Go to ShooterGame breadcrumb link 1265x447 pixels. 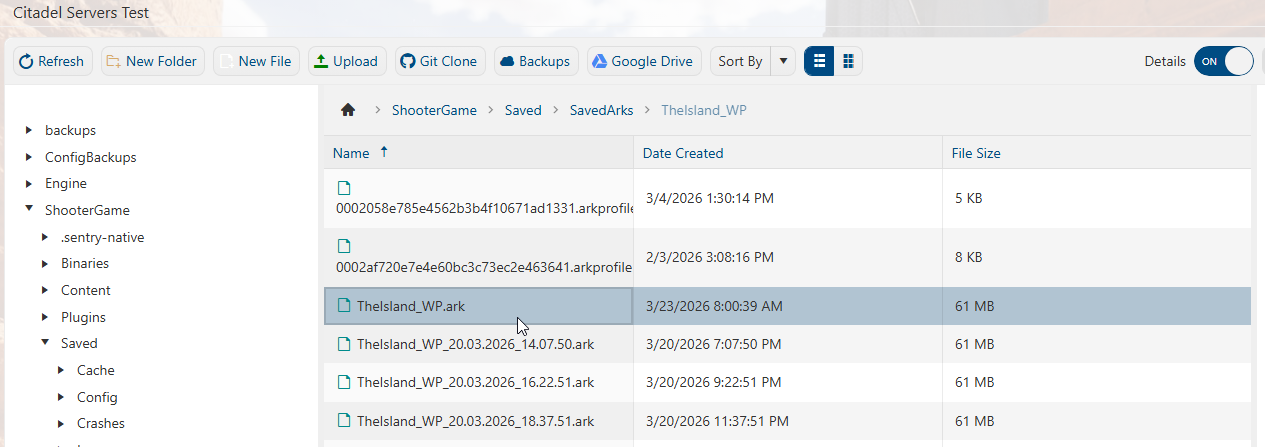point(434,110)
